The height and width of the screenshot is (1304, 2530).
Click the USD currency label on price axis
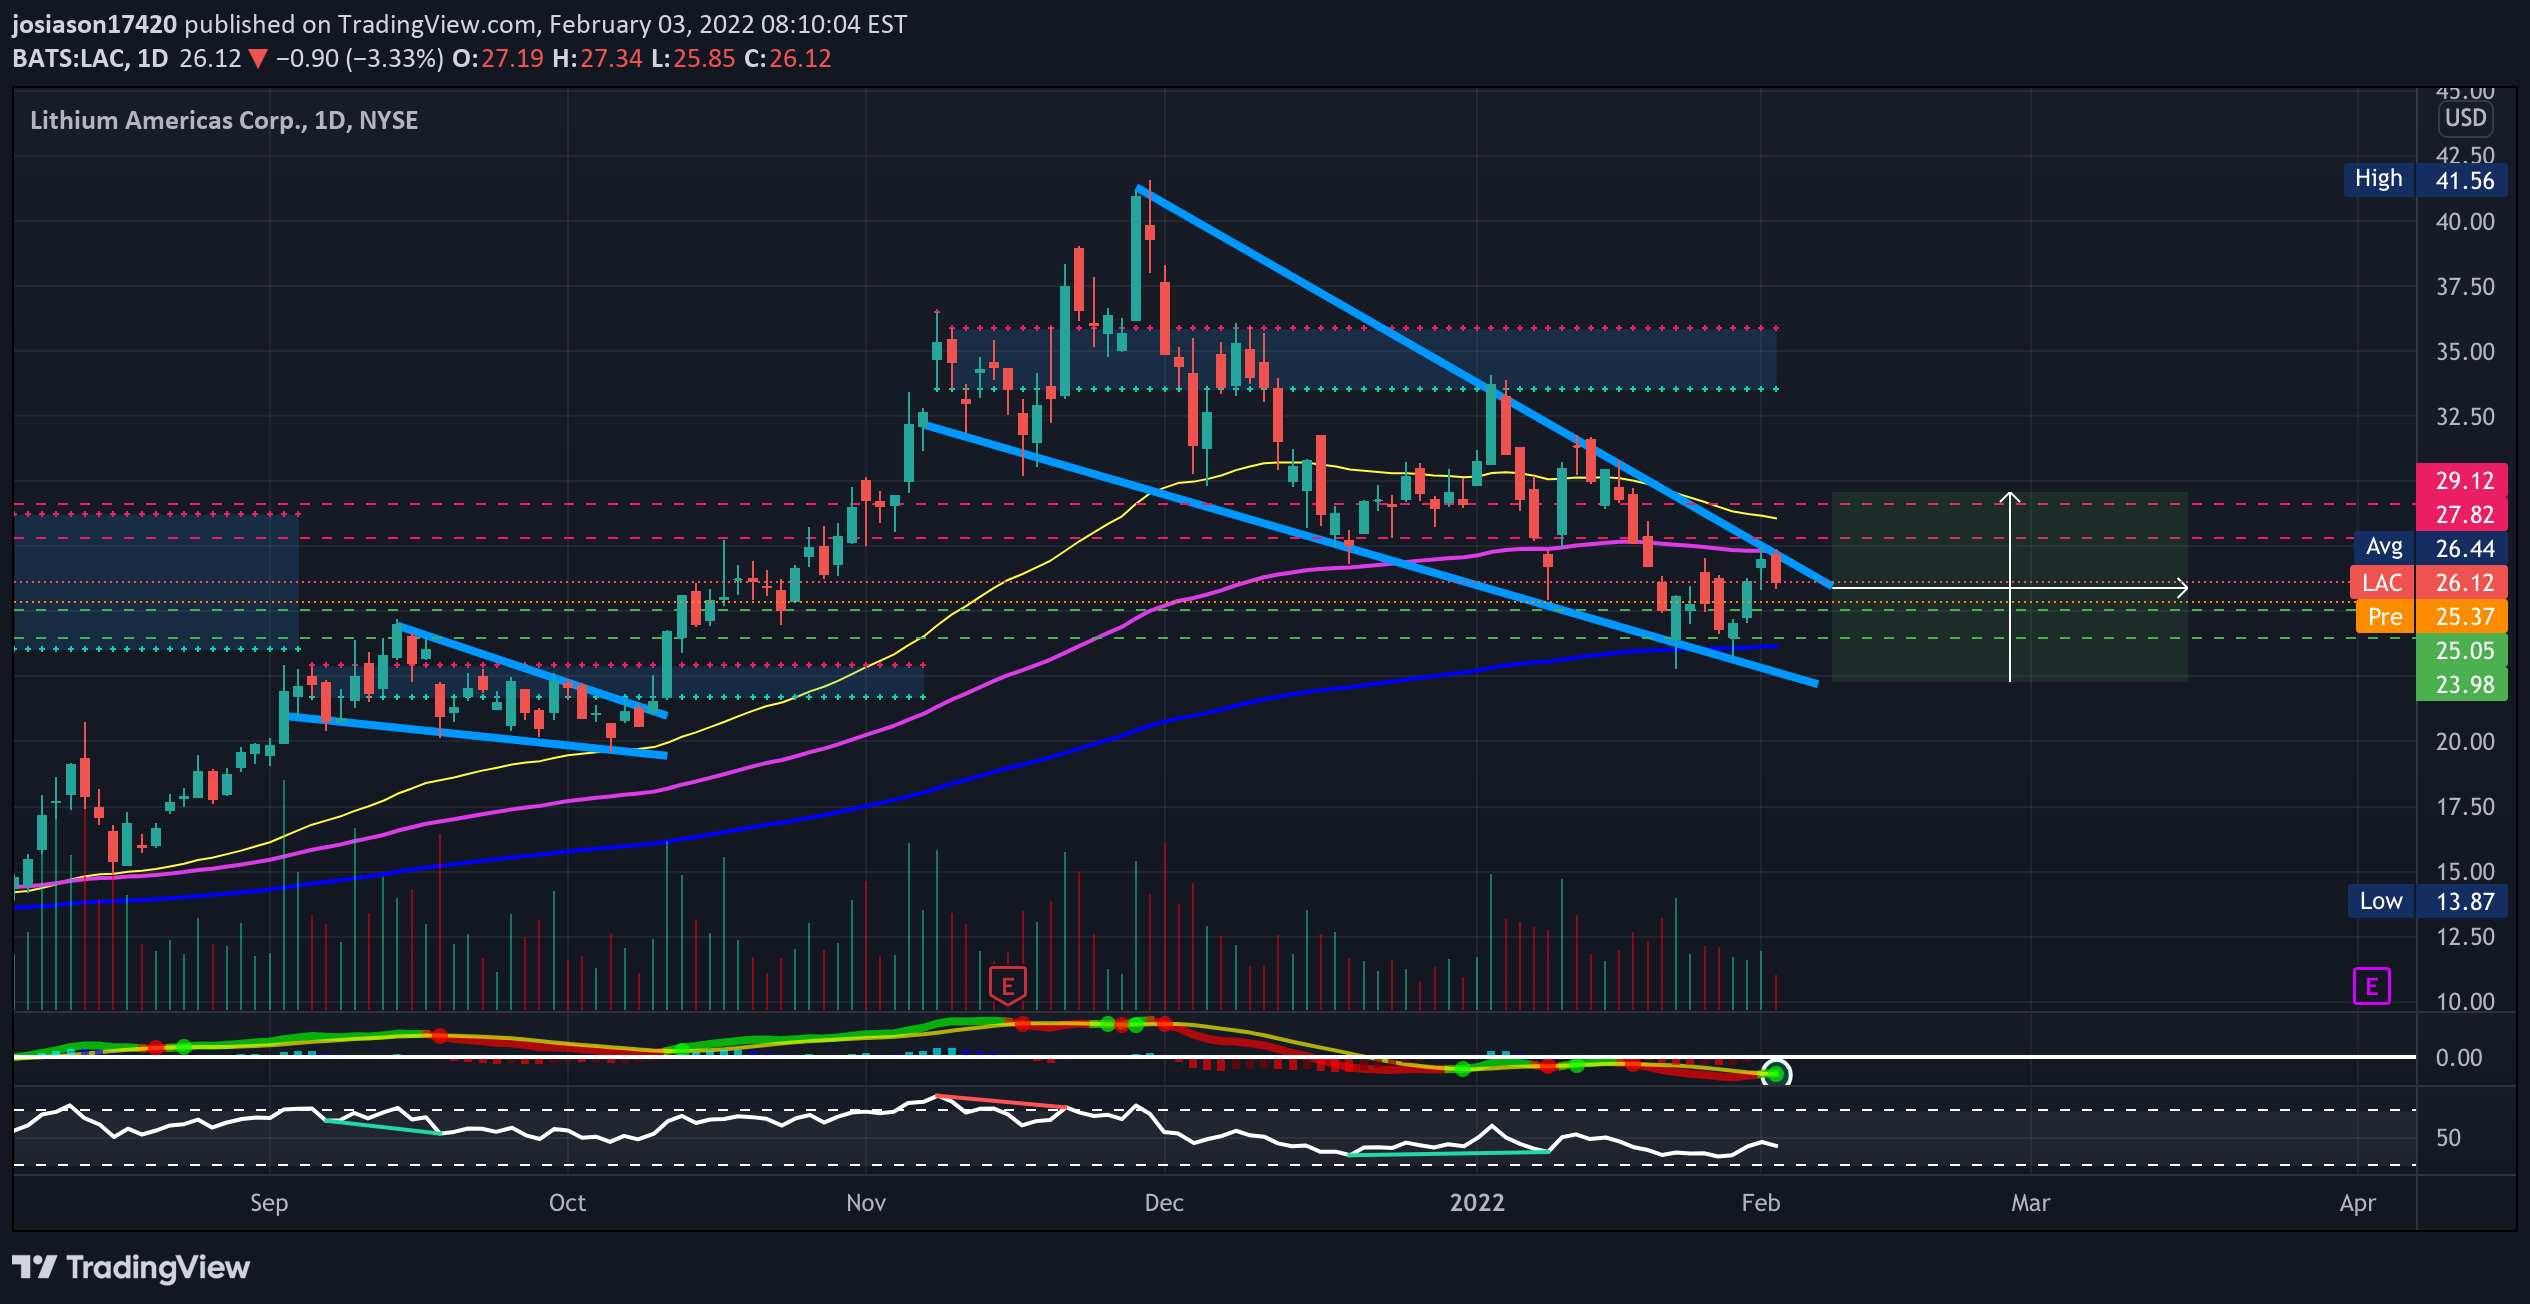(2465, 118)
